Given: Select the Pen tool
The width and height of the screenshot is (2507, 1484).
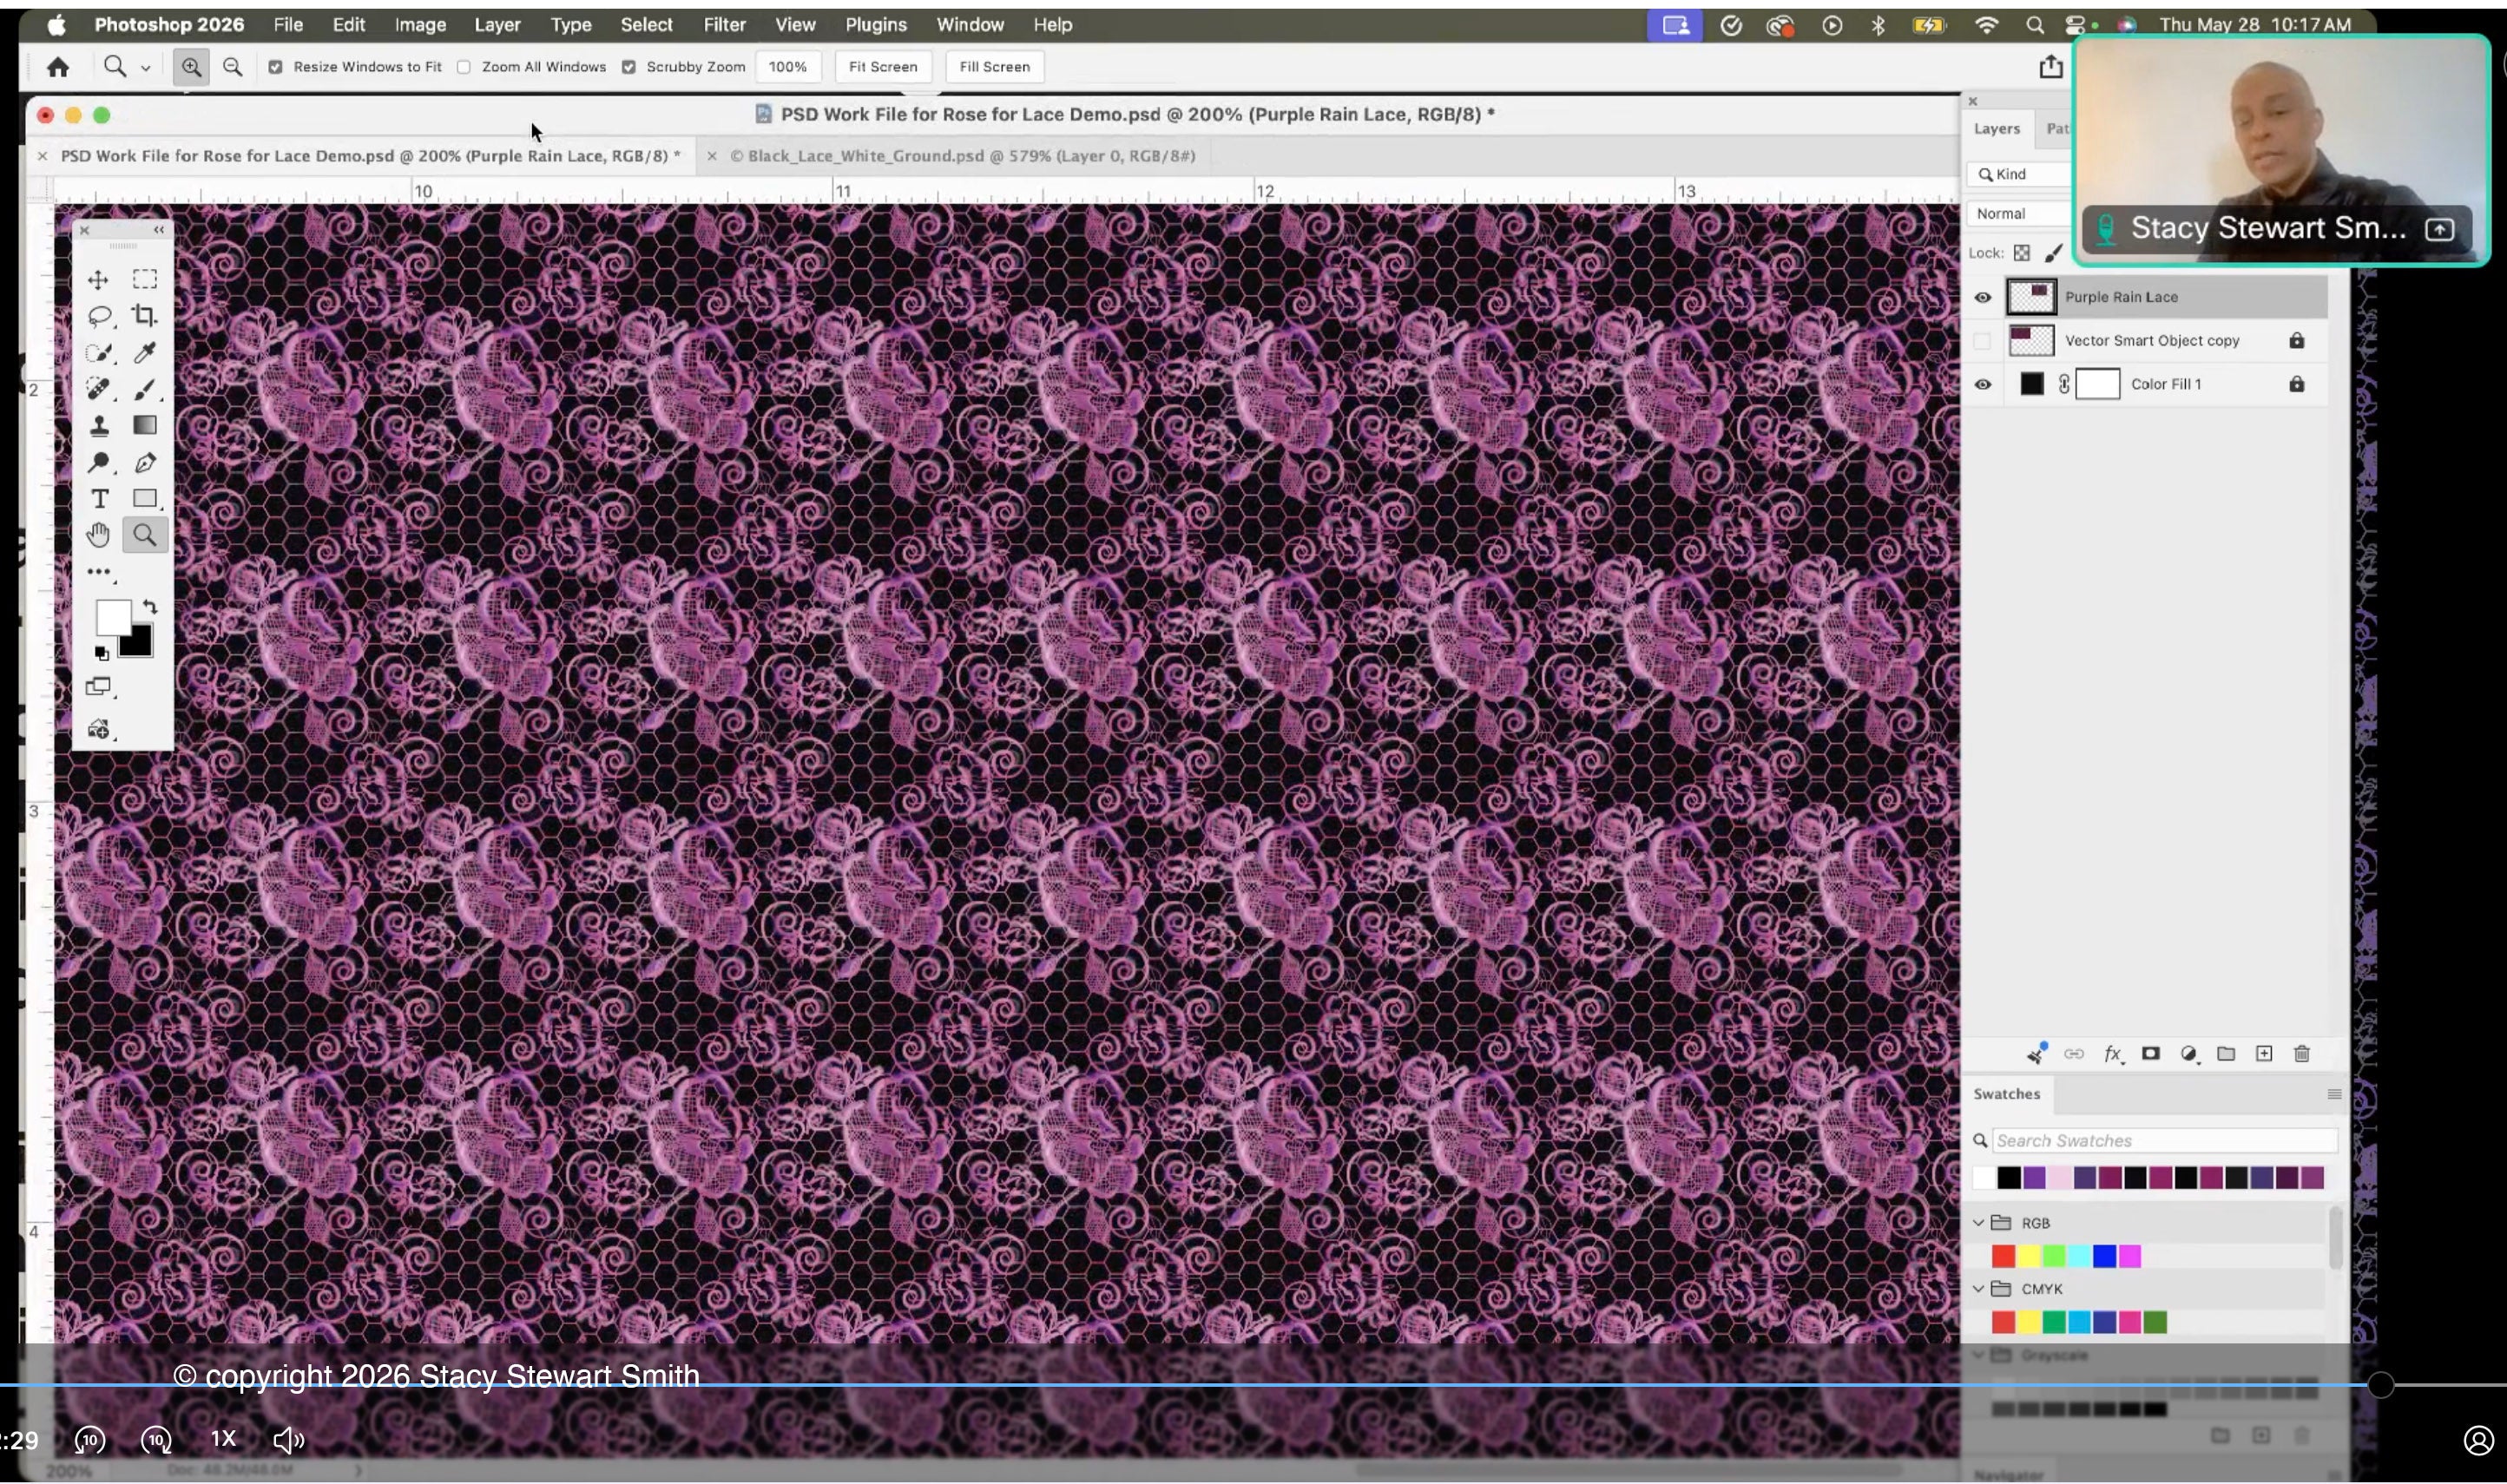Looking at the screenshot, I should pyautogui.click(x=145, y=462).
